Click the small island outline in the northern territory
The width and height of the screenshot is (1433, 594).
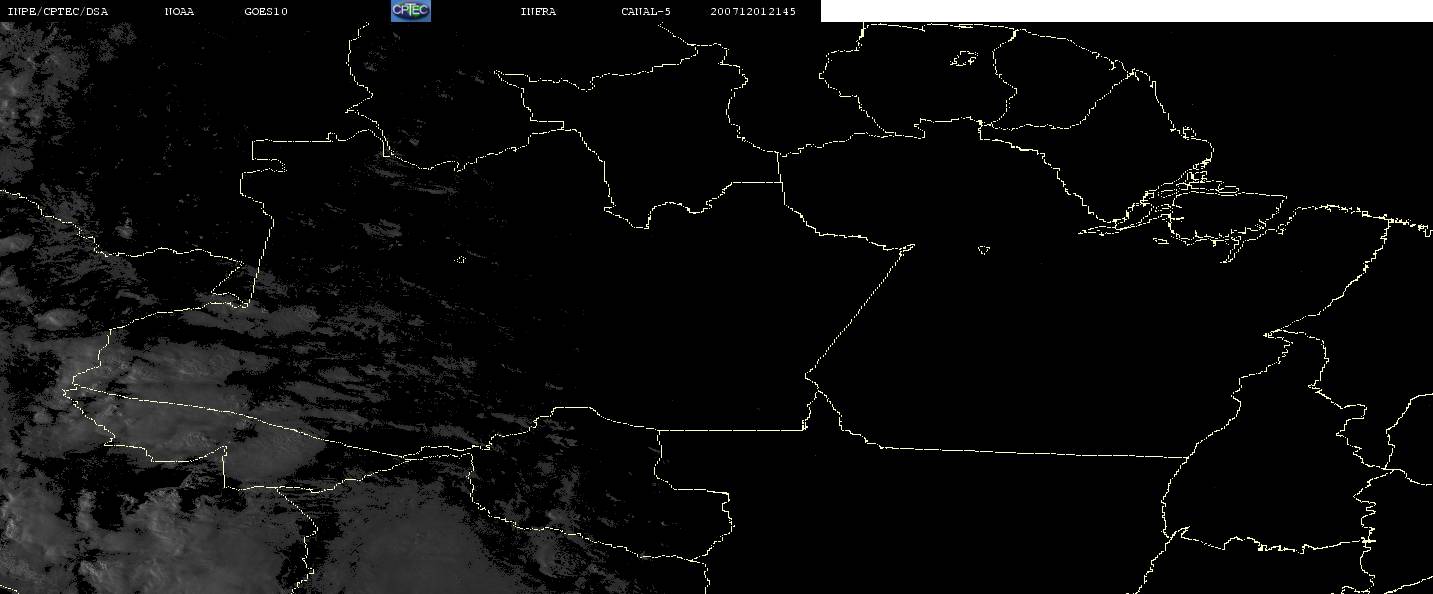963,60
